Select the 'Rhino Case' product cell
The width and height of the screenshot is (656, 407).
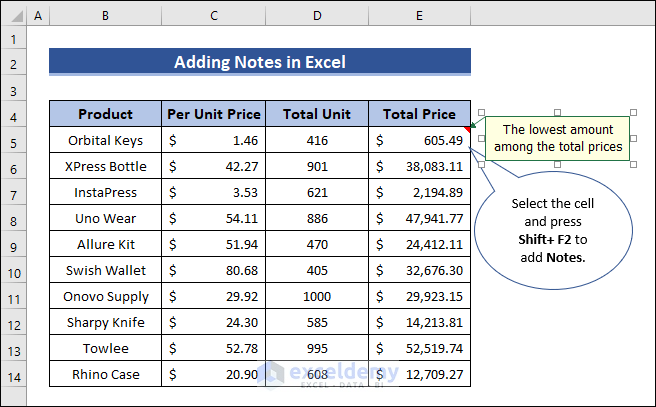(105, 374)
